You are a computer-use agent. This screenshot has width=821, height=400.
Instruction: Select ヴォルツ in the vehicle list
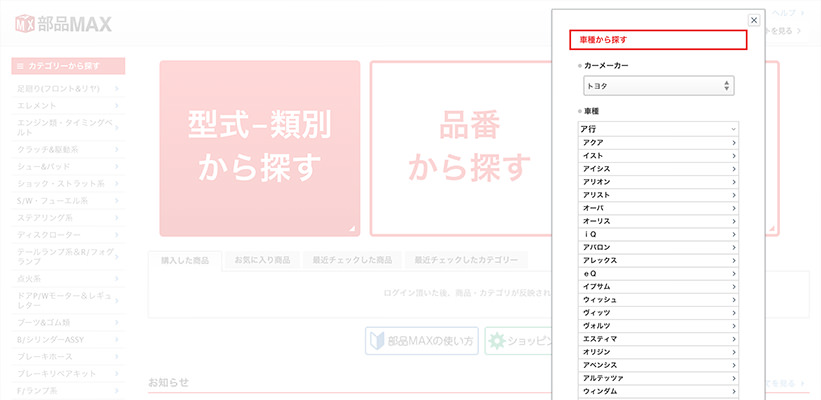(658, 326)
